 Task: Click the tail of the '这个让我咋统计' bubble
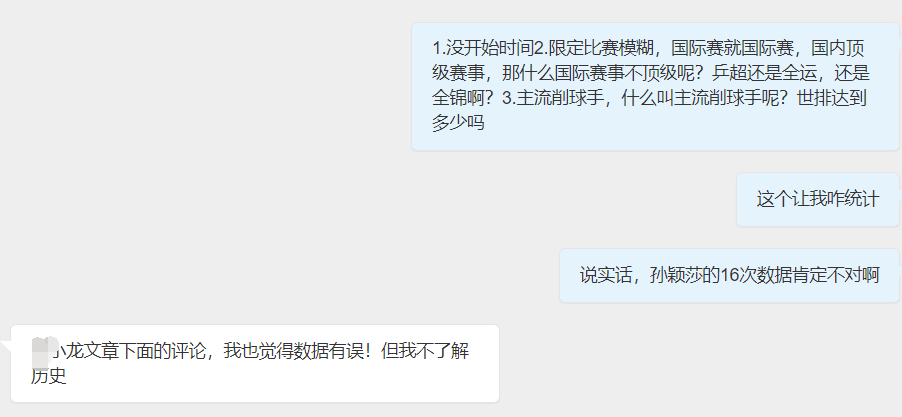[900, 194]
